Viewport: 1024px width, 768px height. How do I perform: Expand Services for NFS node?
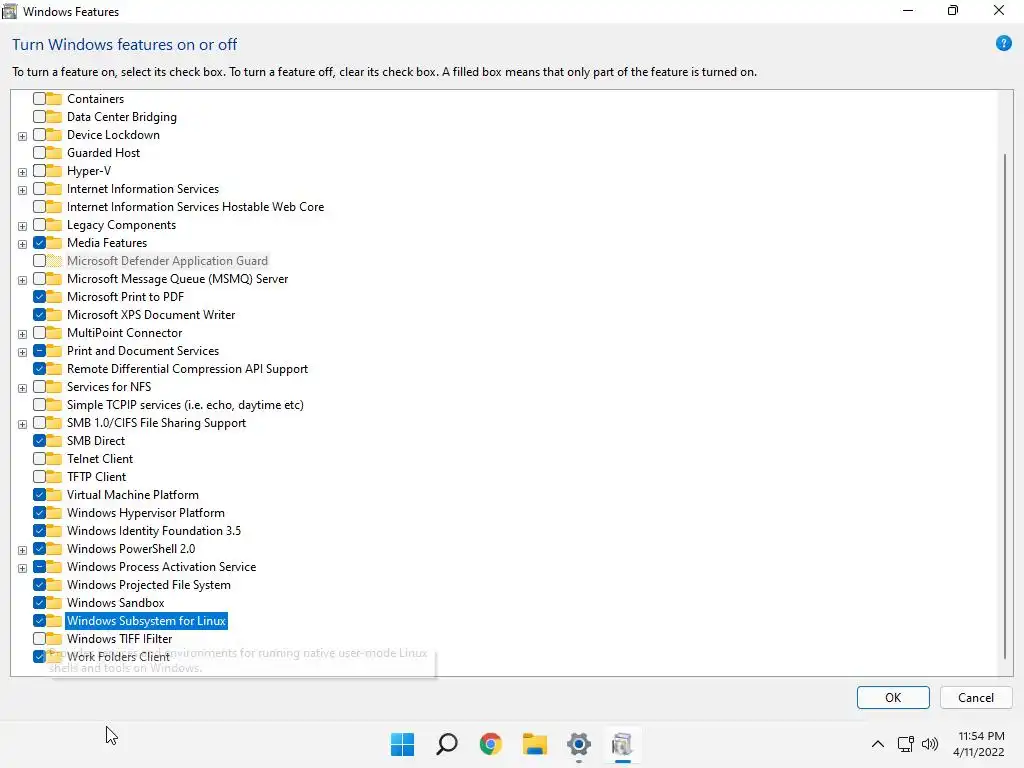coord(22,388)
